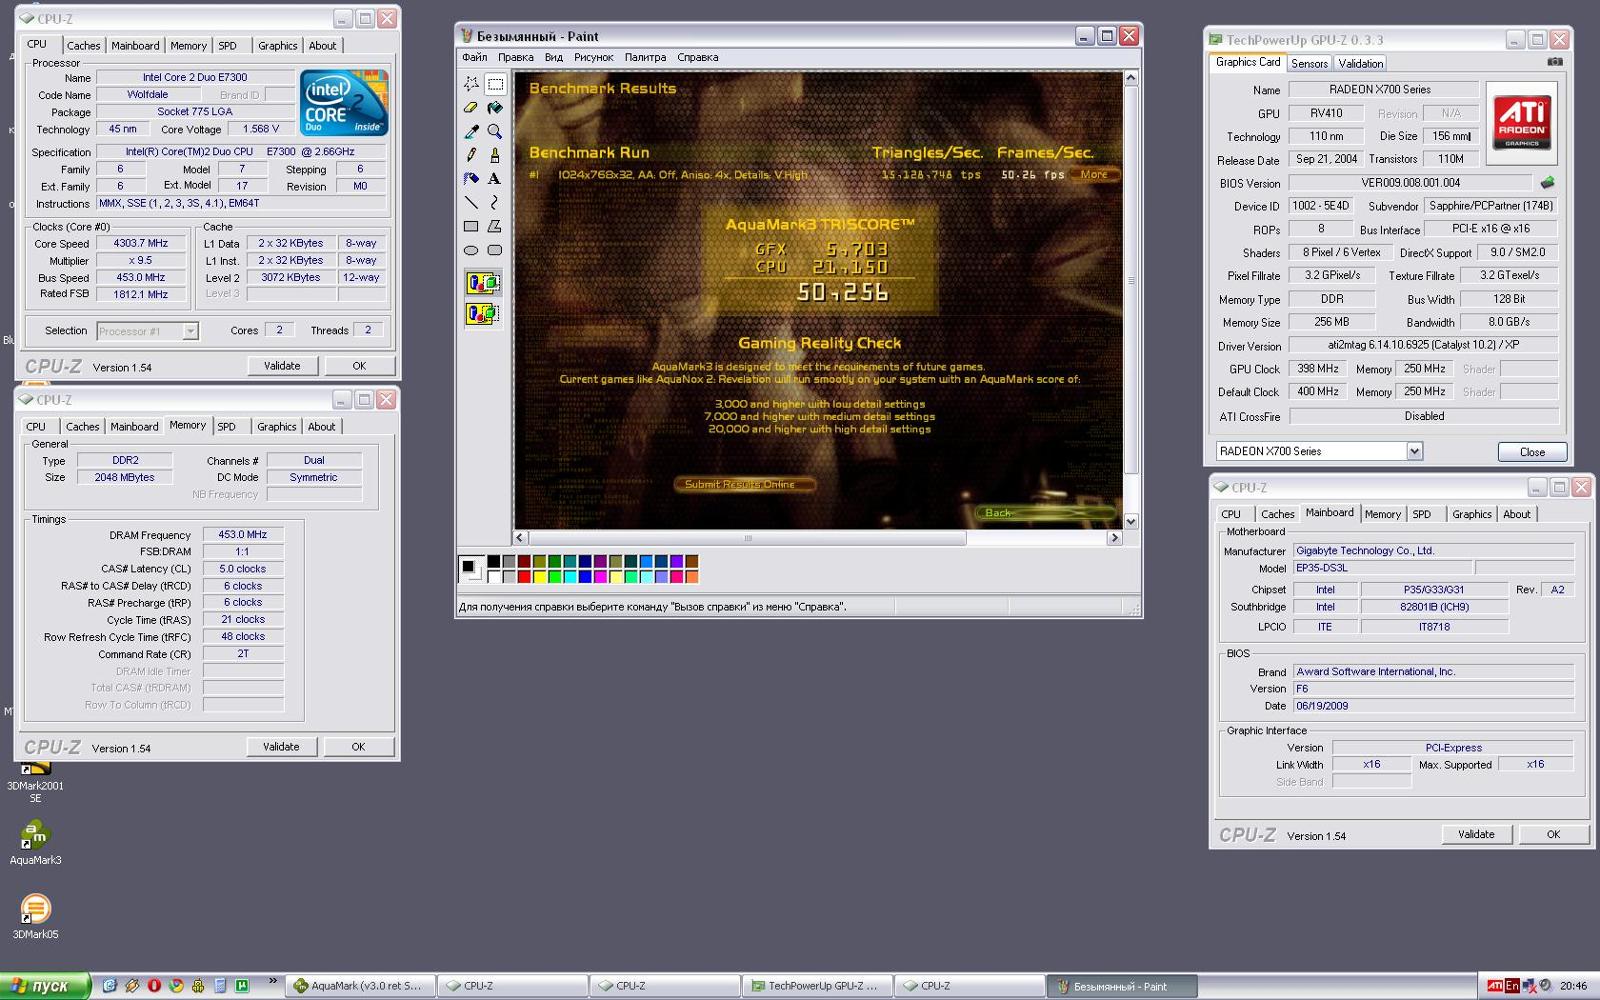Switch to TechPowerUp GPU-Z taskbar button

[x=816, y=986]
